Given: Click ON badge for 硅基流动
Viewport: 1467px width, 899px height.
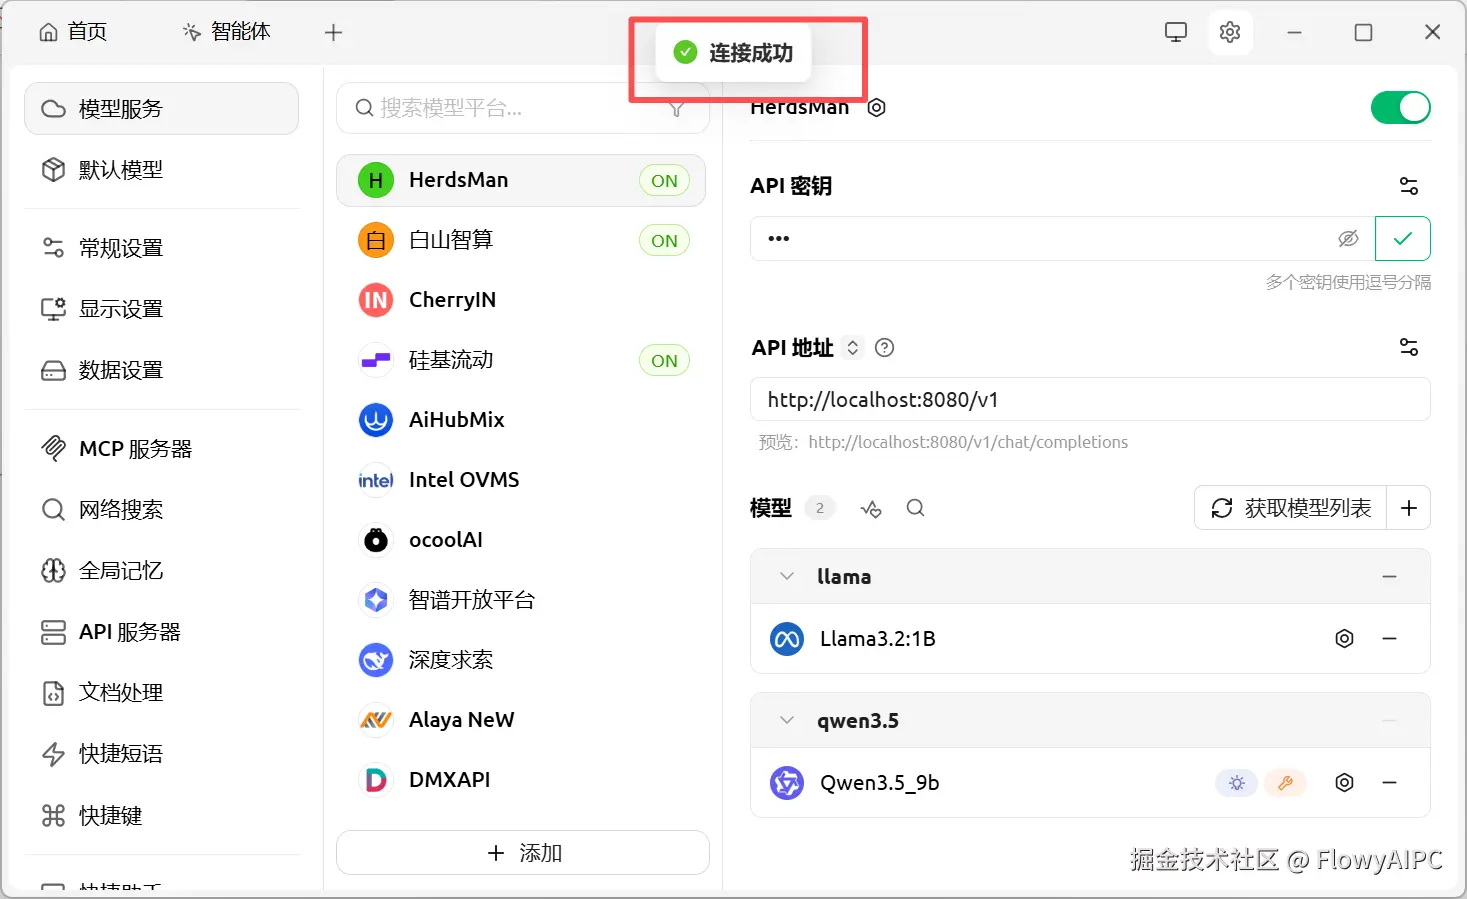Looking at the screenshot, I should 664,360.
